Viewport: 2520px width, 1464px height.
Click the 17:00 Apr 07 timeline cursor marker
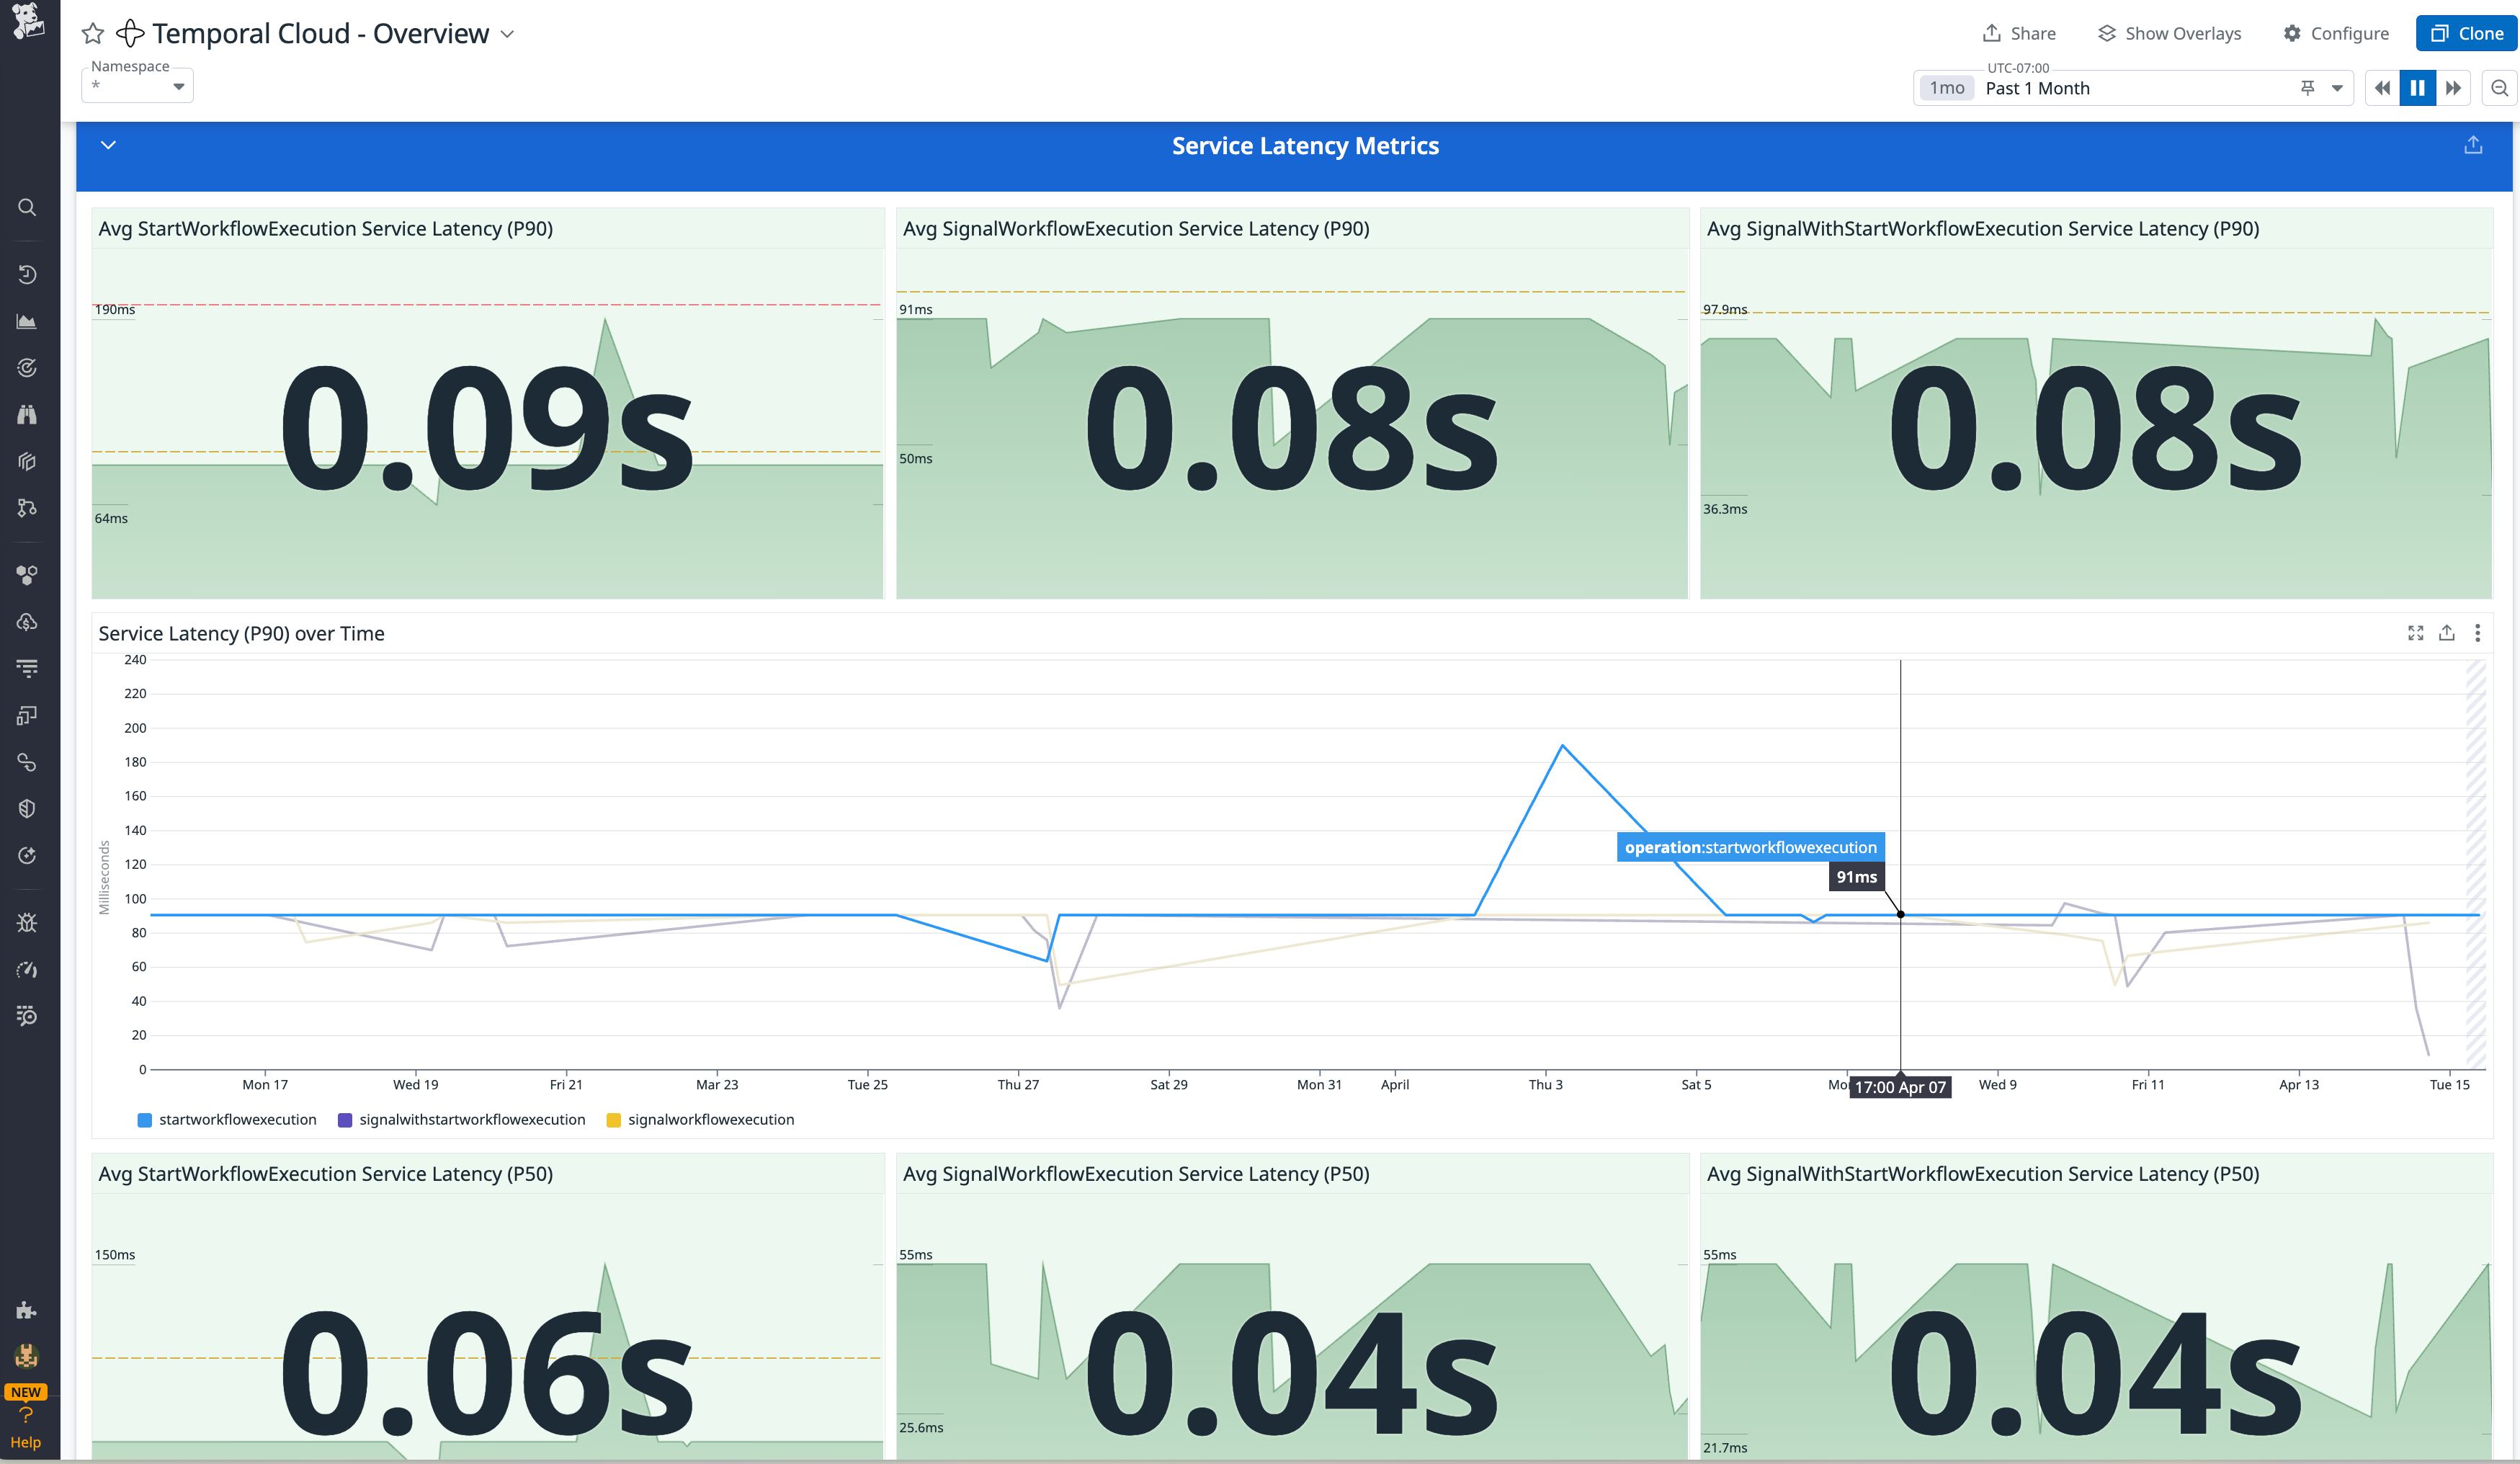[x=1899, y=1087]
